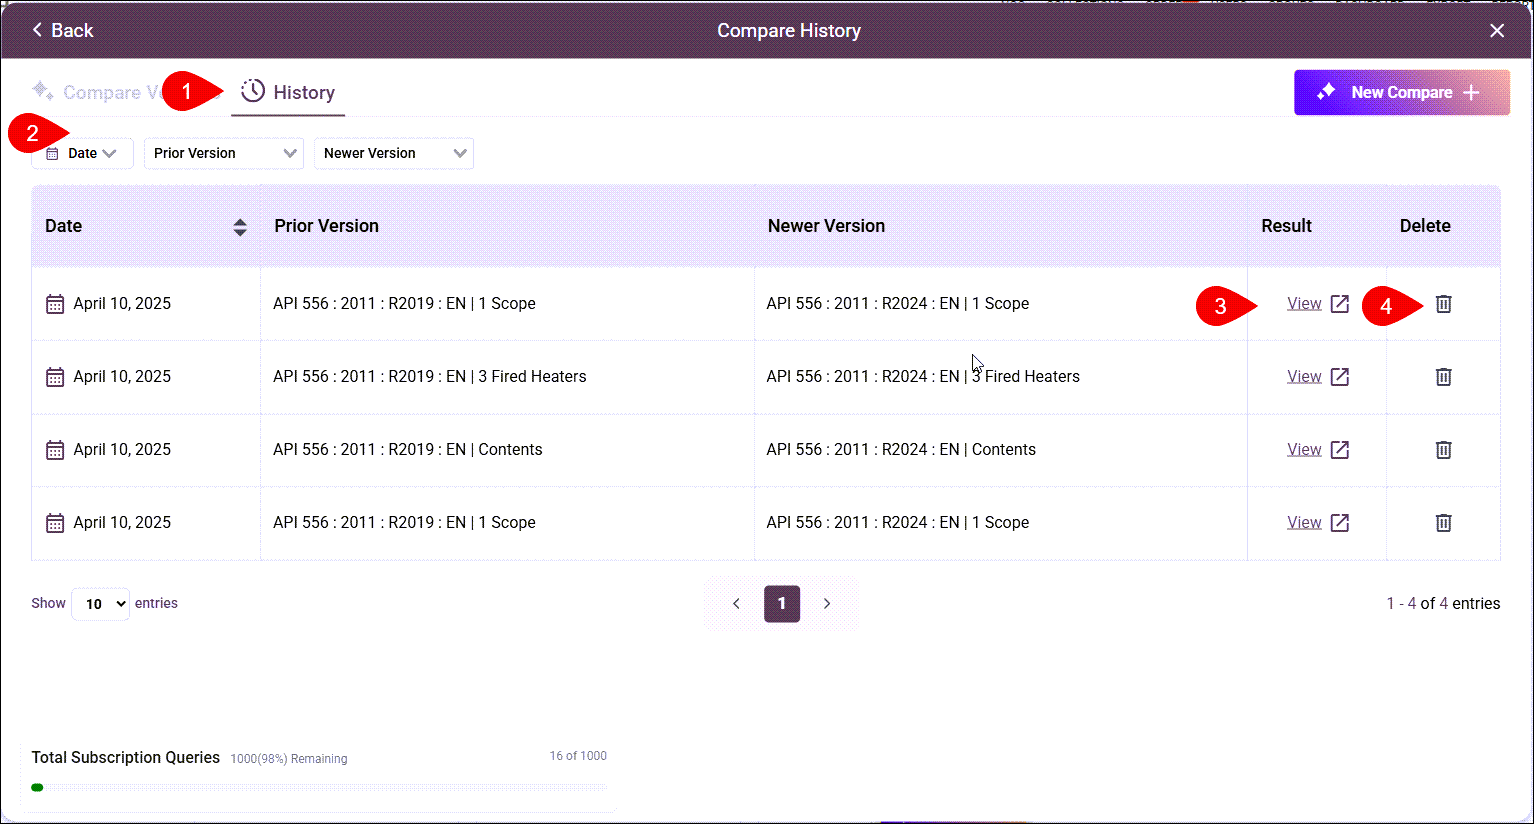Click '16 of 1000' usage text
Viewport: 1534px width, 824px height.
pyautogui.click(x=578, y=756)
